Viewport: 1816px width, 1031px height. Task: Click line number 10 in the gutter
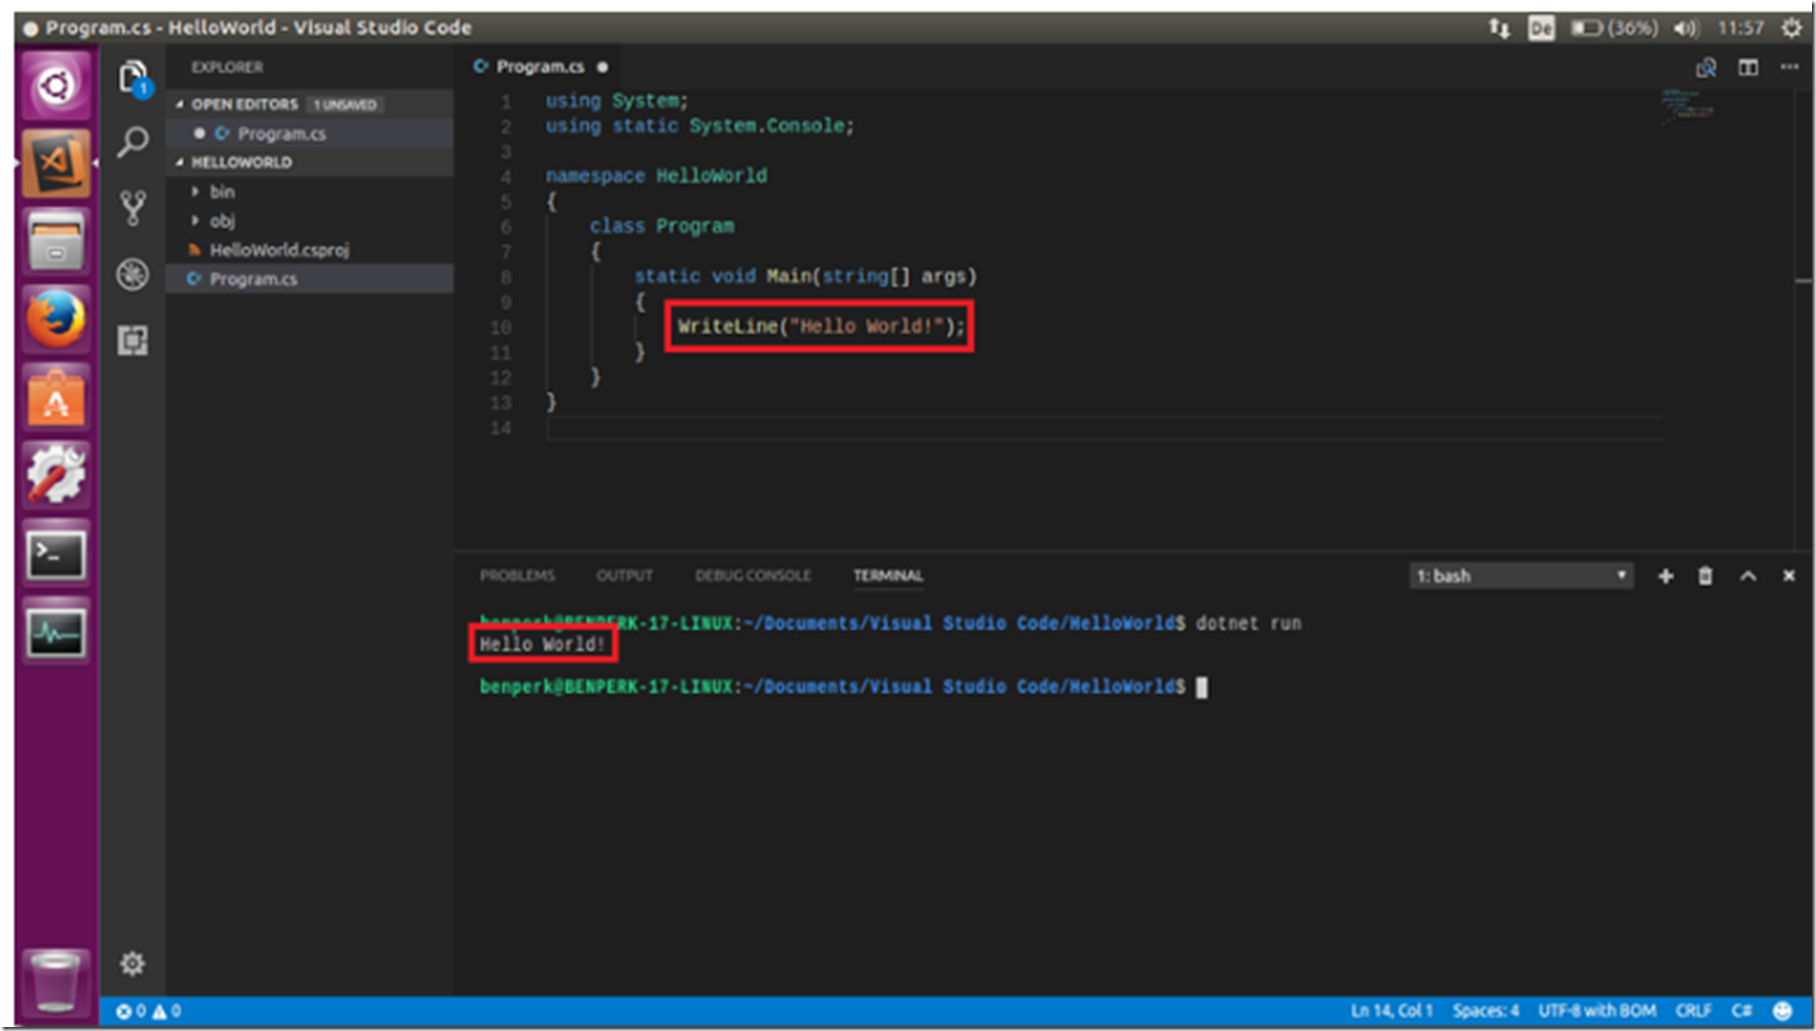[x=500, y=327]
